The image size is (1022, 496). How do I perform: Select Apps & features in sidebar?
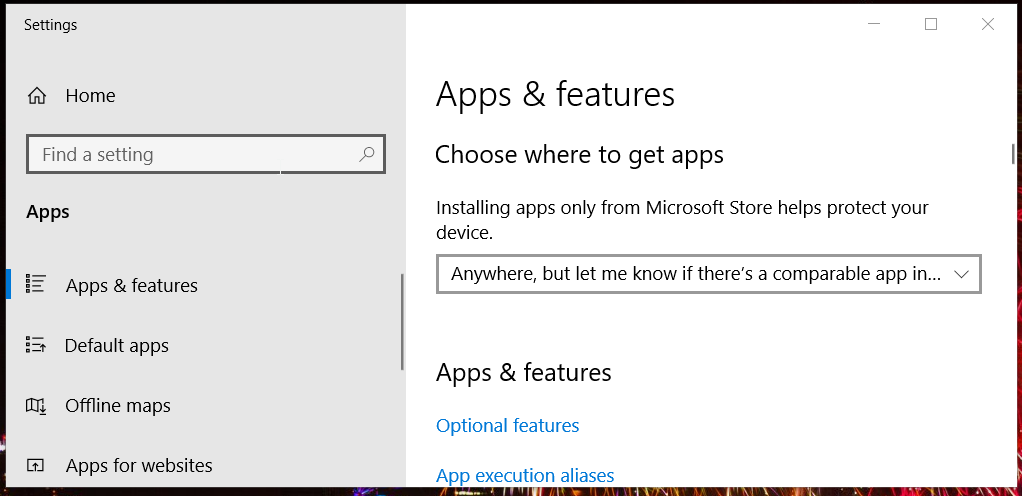132,285
